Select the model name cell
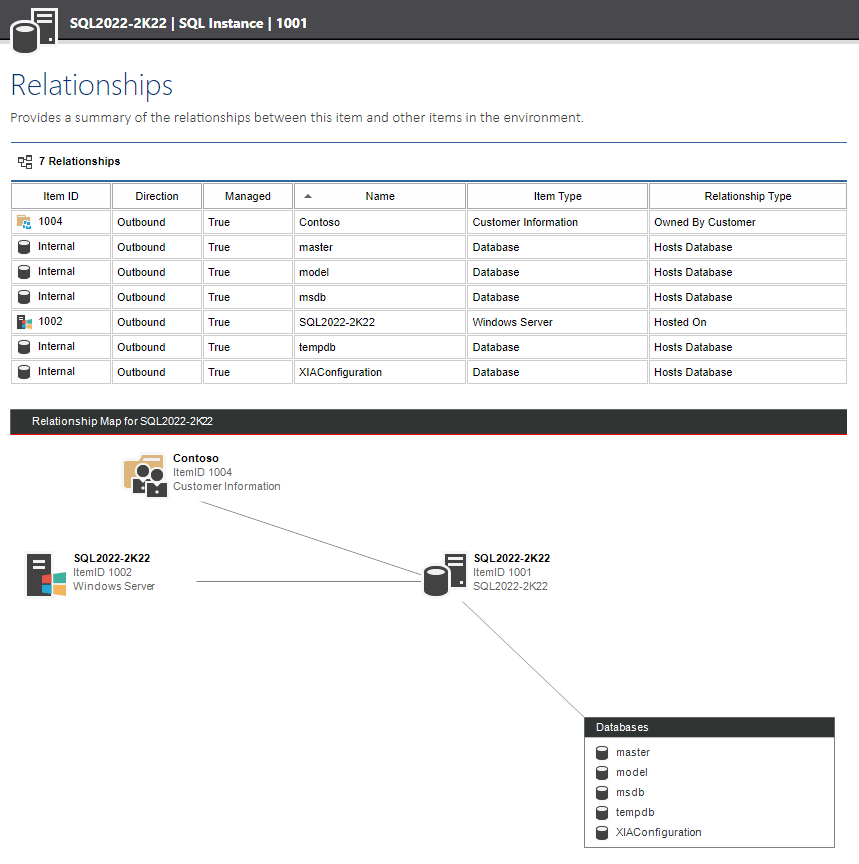Image resolution: width=859 pixels, height=864 pixels. pos(380,272)
